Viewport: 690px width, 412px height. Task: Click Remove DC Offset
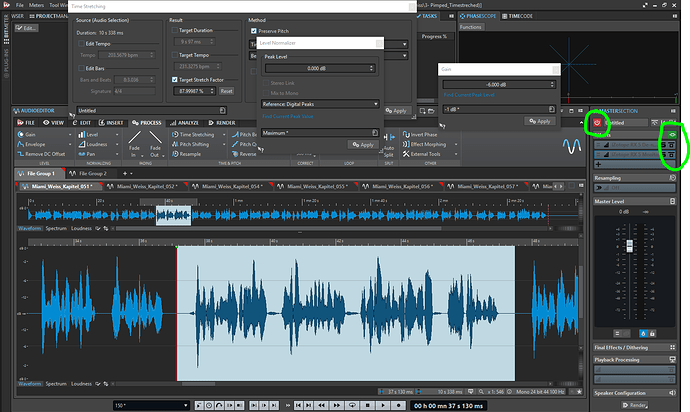pyautogui.click(x=47, y=155)
